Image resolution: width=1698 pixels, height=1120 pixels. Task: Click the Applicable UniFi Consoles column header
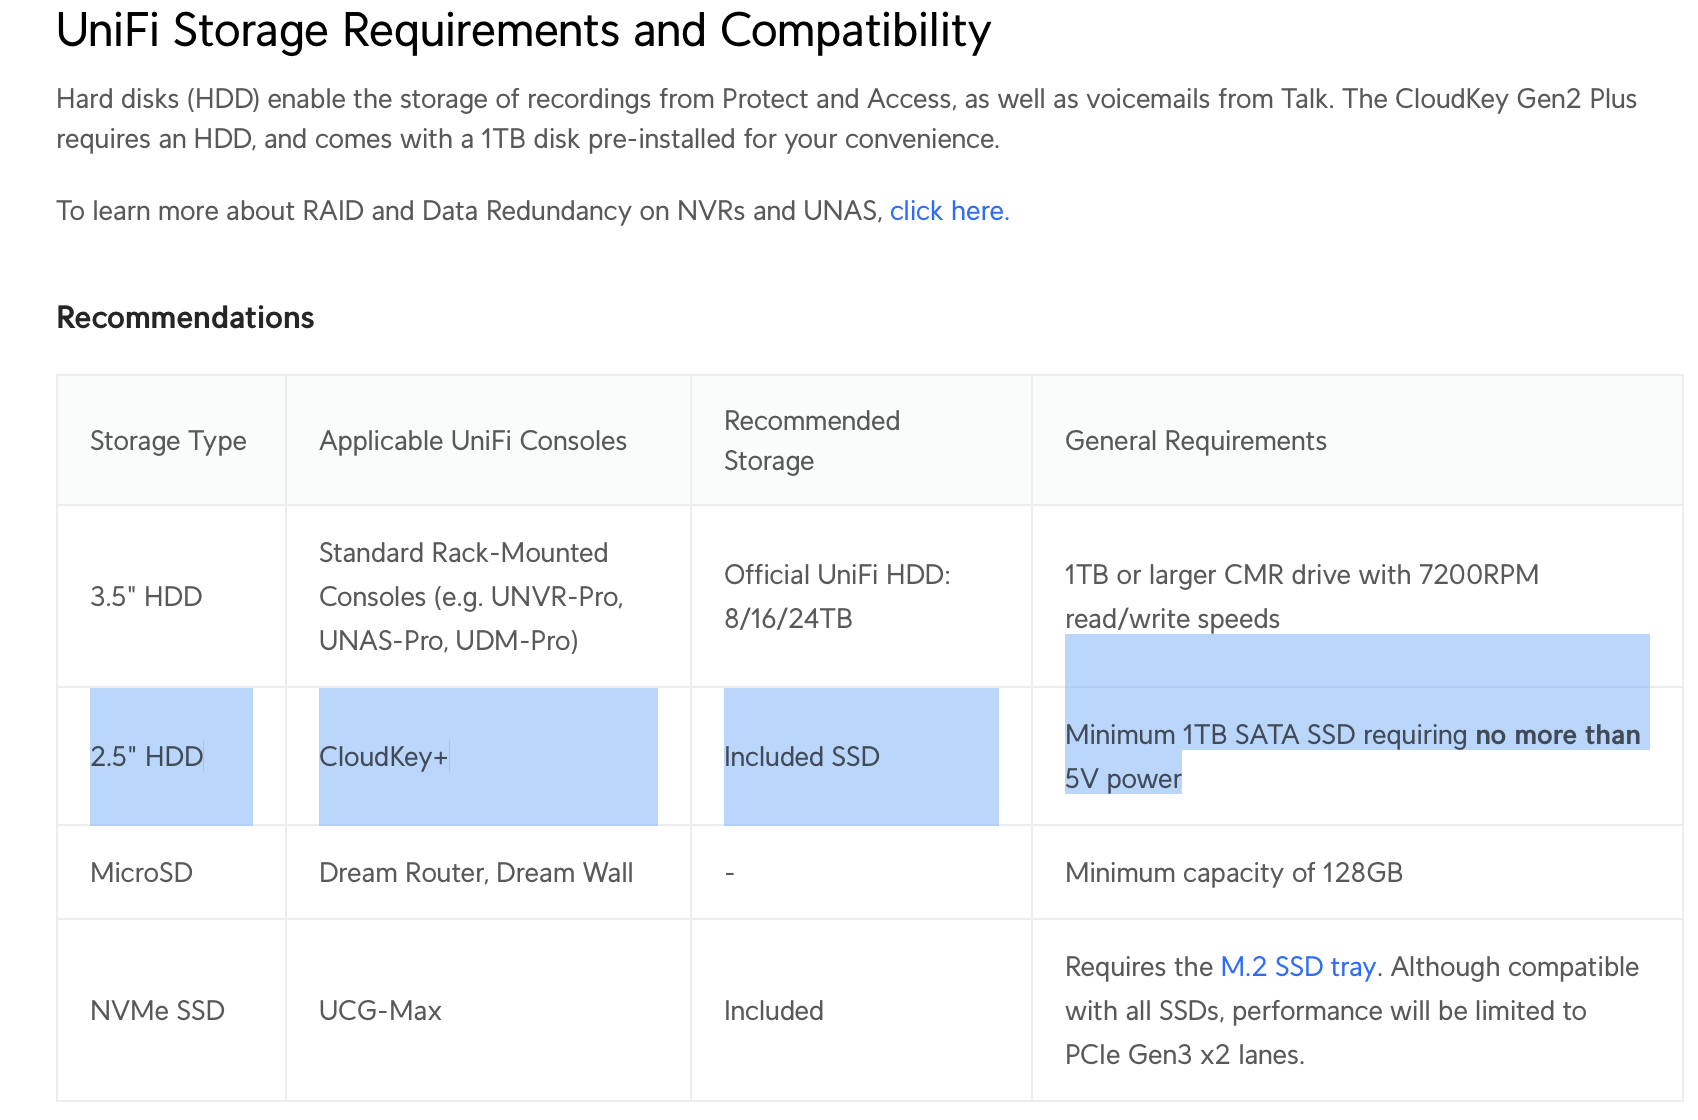(472, 441)
